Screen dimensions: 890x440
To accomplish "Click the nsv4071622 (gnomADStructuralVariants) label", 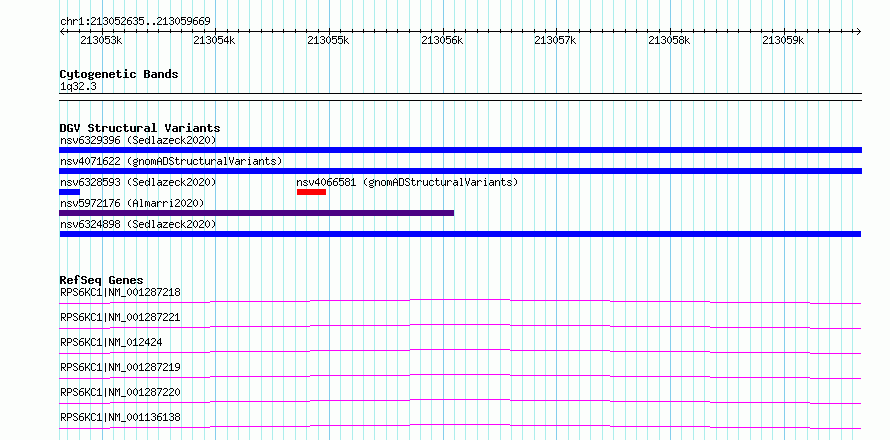I will pyautogui.click(x=171, y=161).
